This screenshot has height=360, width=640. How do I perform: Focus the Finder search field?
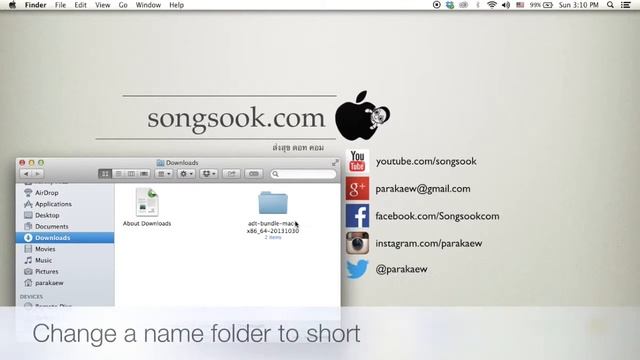click(303, 174)
